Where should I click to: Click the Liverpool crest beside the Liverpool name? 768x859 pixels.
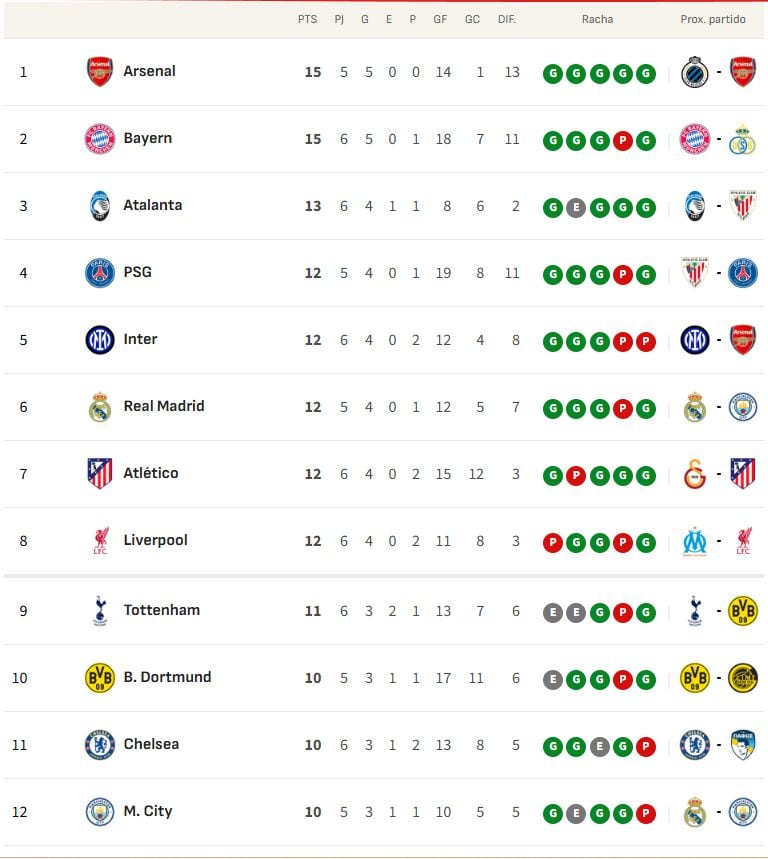pyautogui.click(x=100, y=541)
